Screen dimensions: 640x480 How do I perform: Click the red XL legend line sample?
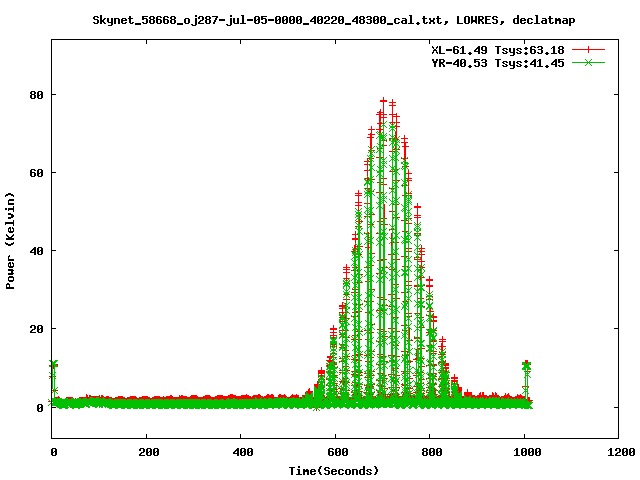[x=588, y=50]
